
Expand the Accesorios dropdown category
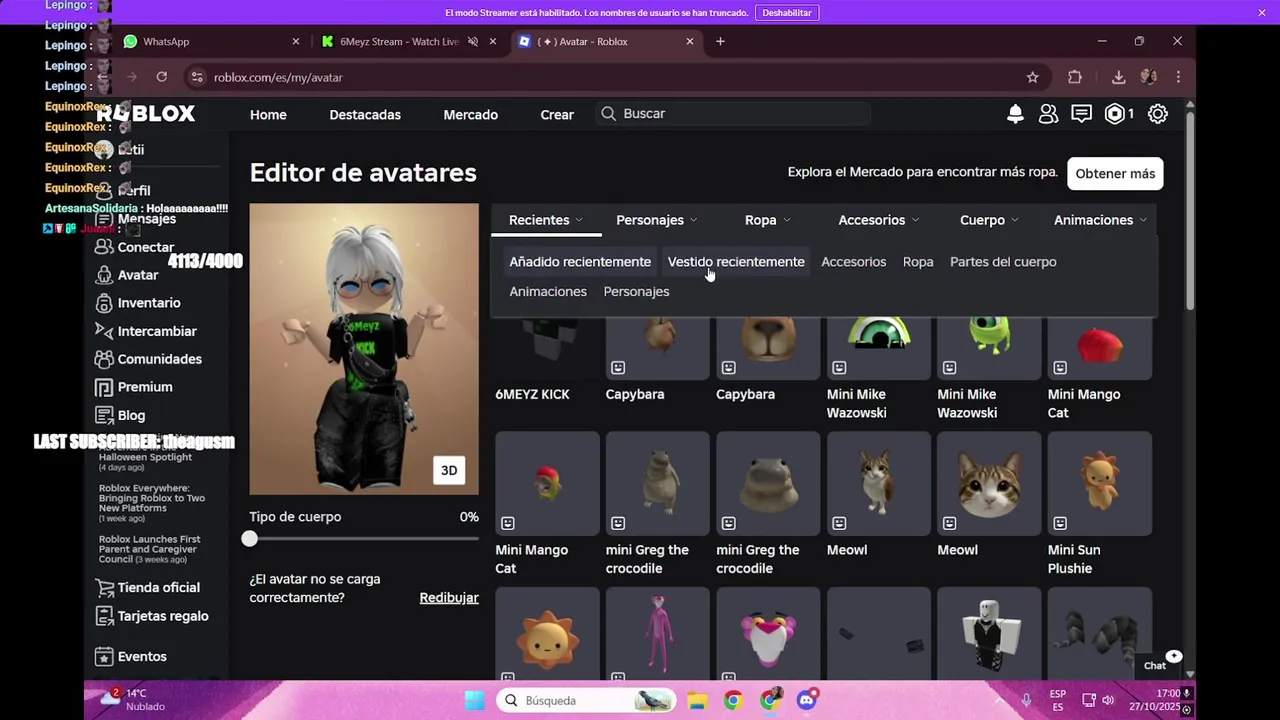pyautogui.click(x=879, y=220)
